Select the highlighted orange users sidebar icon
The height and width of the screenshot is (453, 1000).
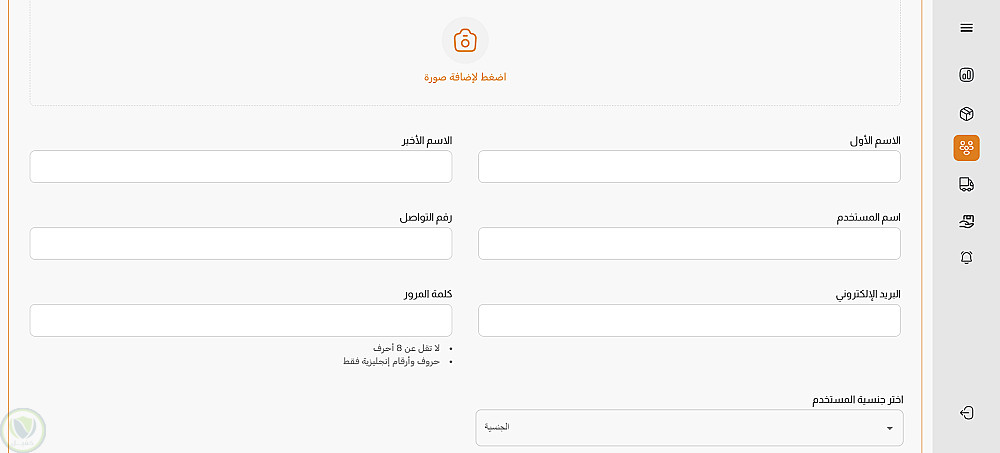[966, 148]
